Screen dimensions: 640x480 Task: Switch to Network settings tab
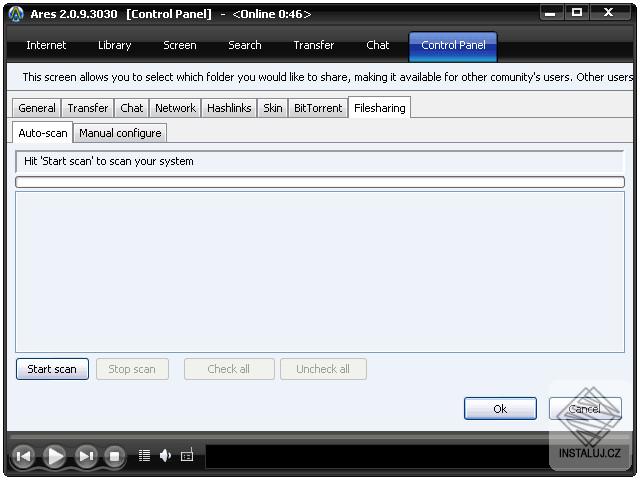tap(175, 108)
